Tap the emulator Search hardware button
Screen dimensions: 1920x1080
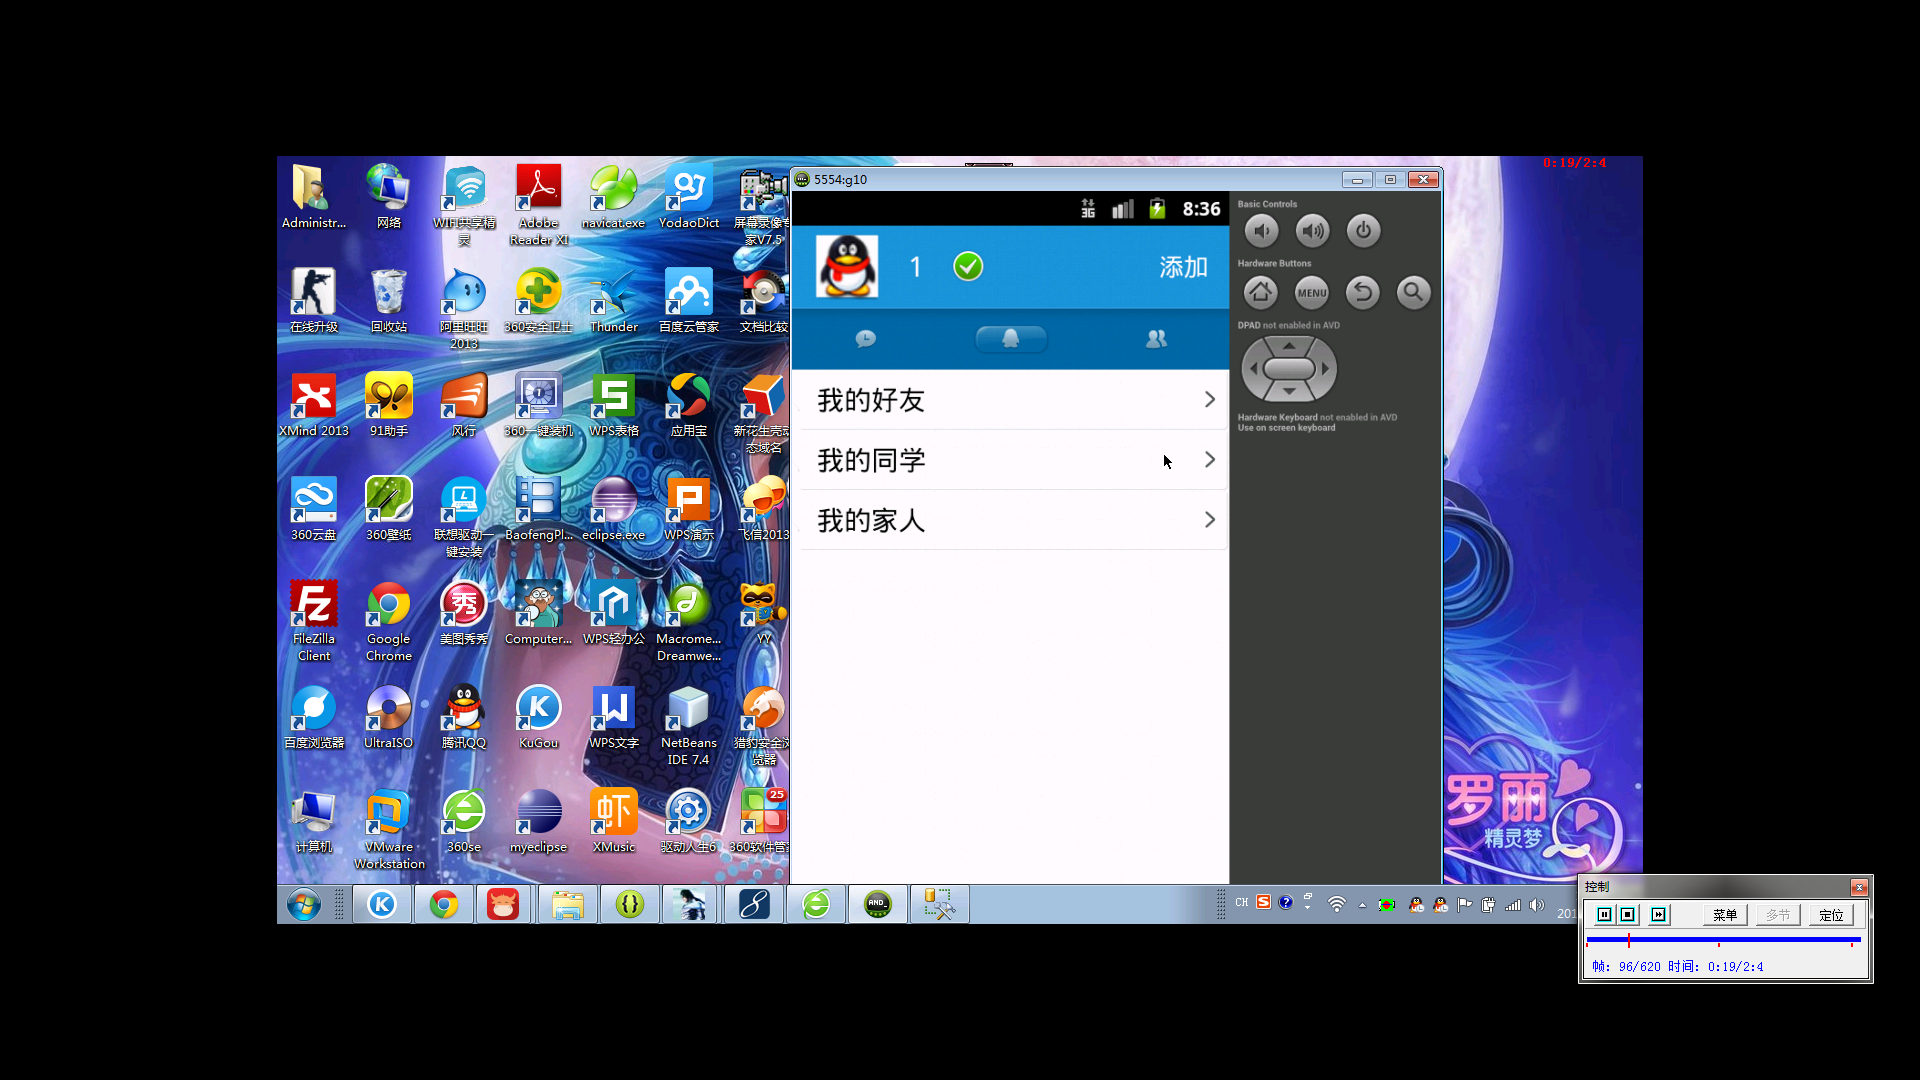(1413, 292)
